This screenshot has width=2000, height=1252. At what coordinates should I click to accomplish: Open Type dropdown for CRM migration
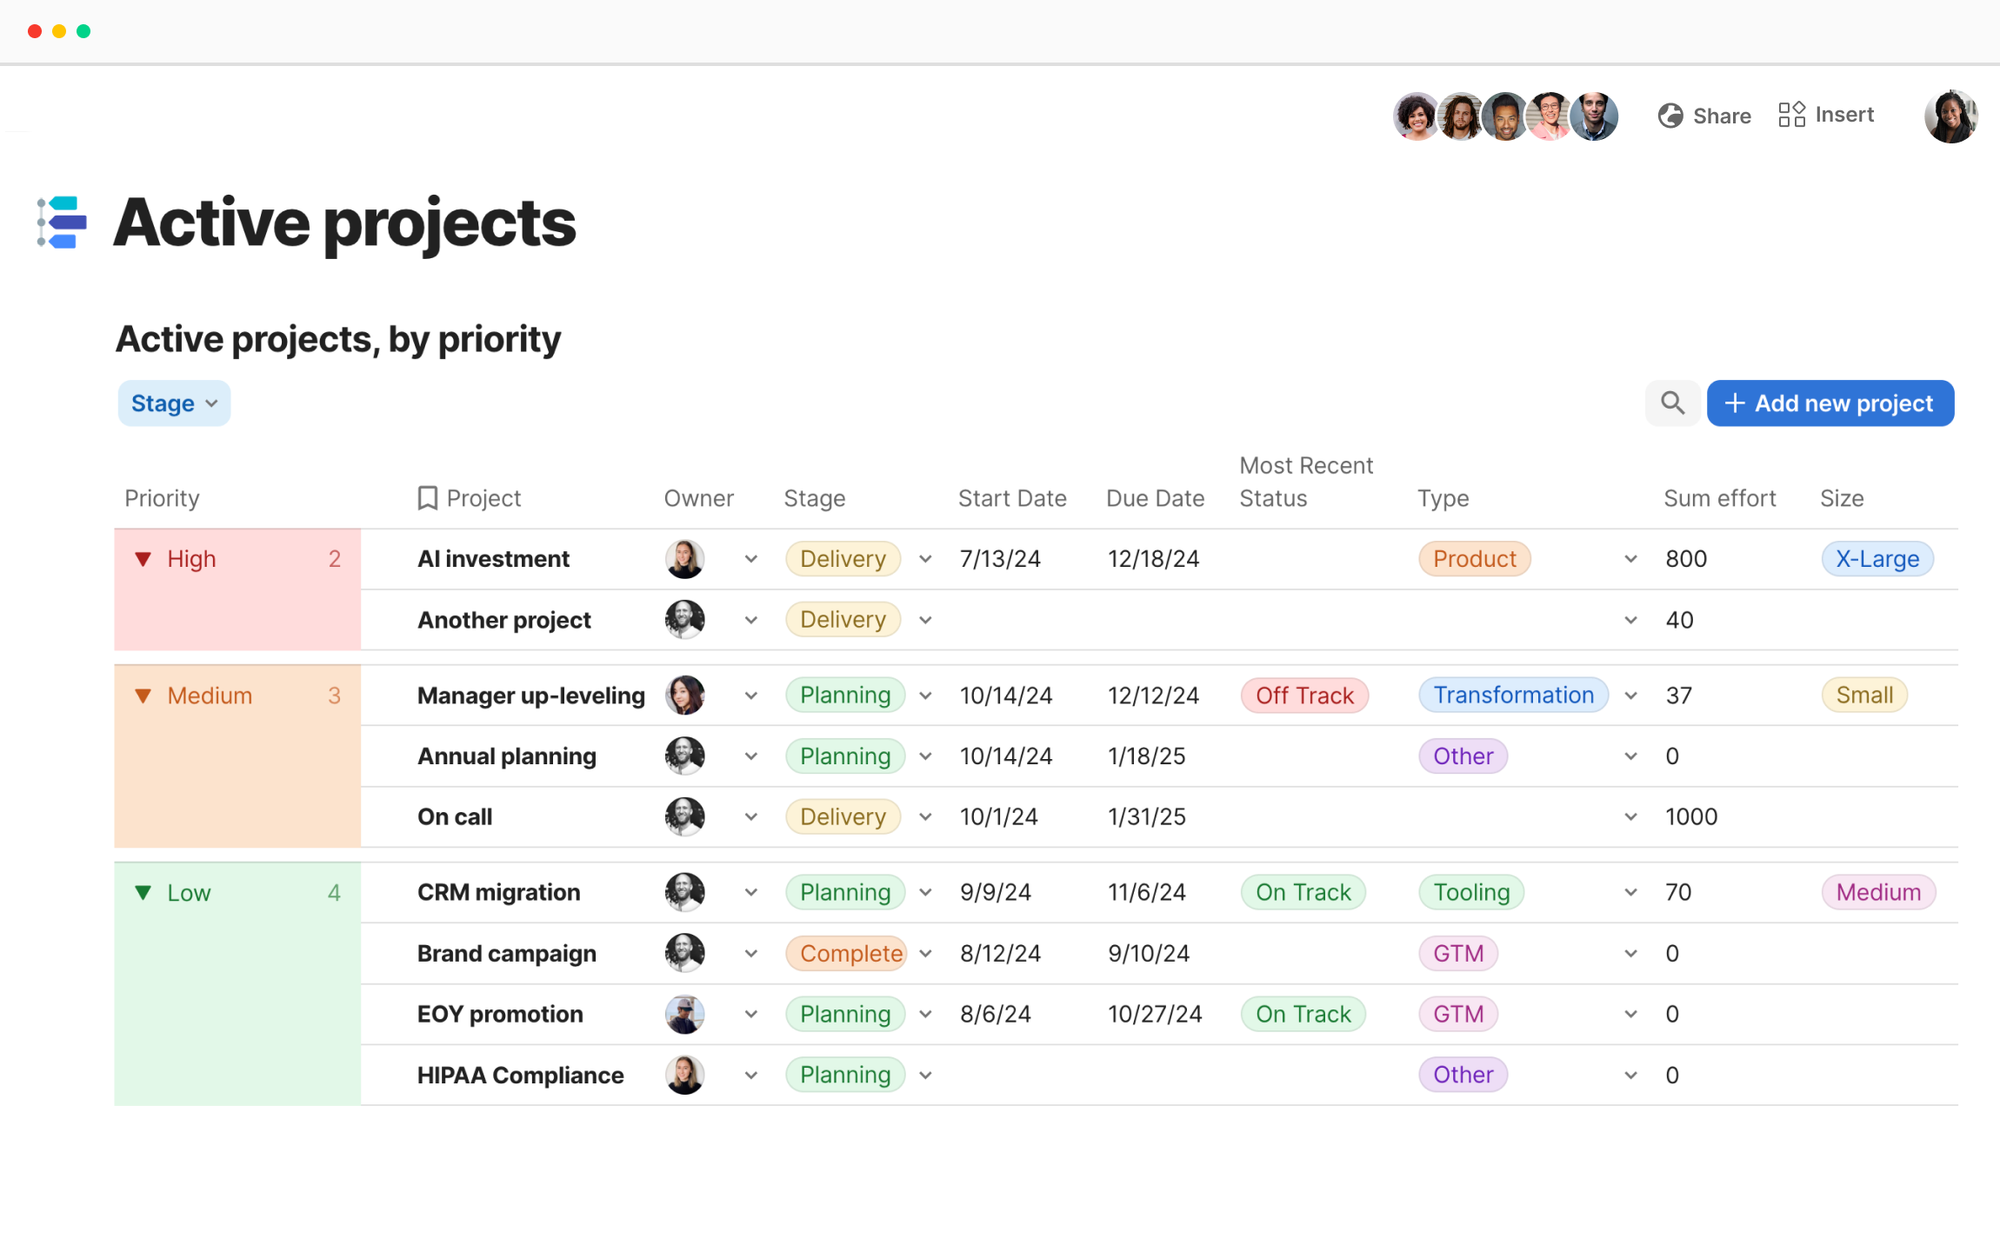coord(1631,893)
